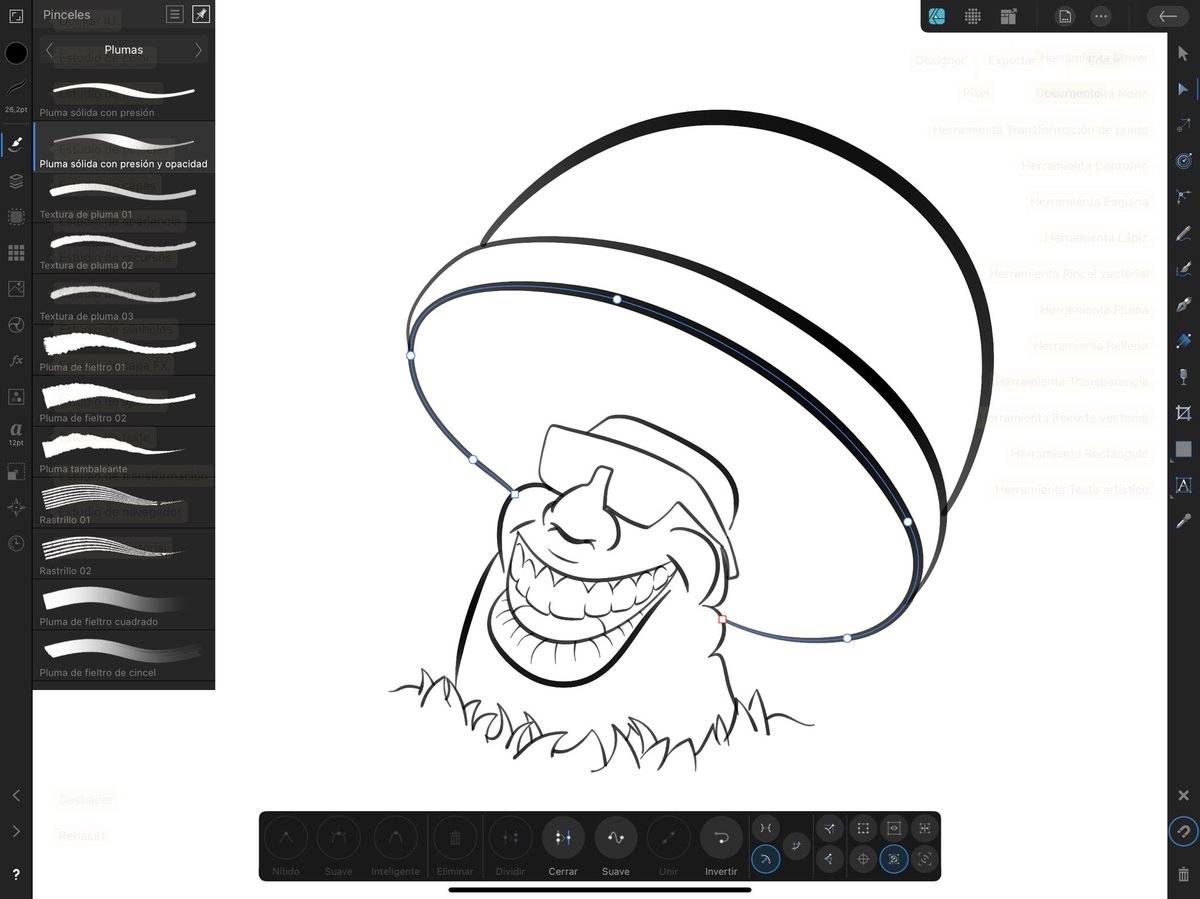Image resolution: width=1200 pixels, height=899 pixels.
Task: Go to previous brush category chevron
Action: (x=49, y=49)
